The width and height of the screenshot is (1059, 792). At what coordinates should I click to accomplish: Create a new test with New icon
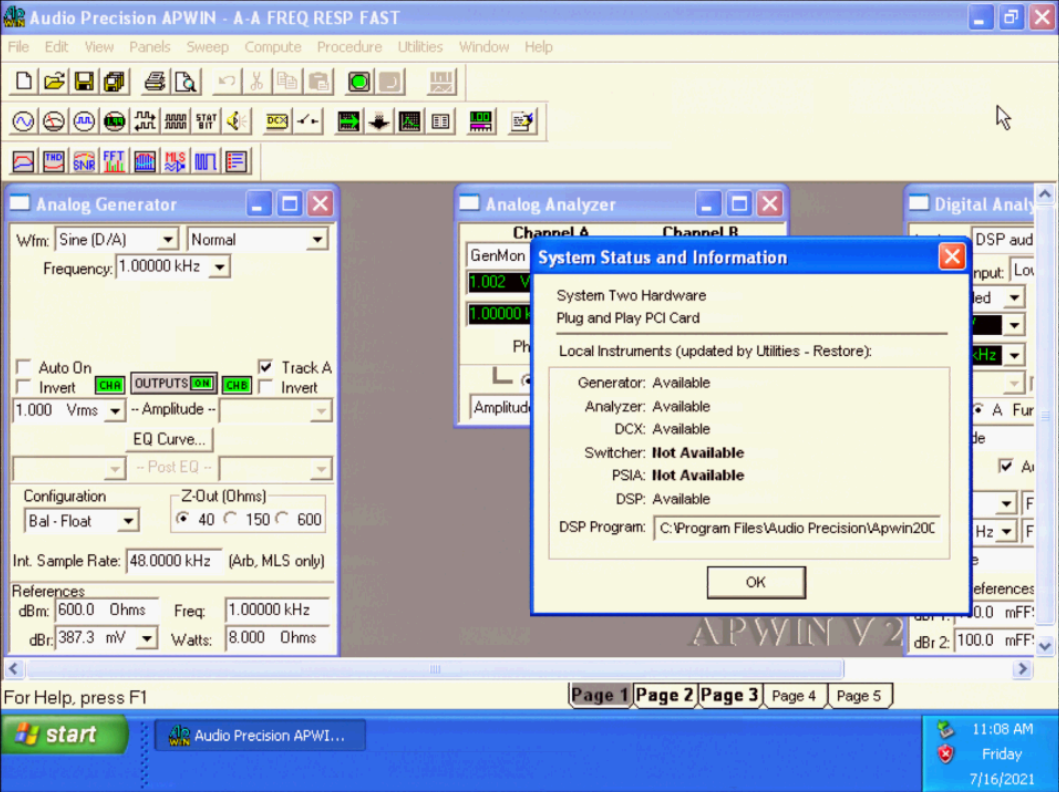[24, 82]
